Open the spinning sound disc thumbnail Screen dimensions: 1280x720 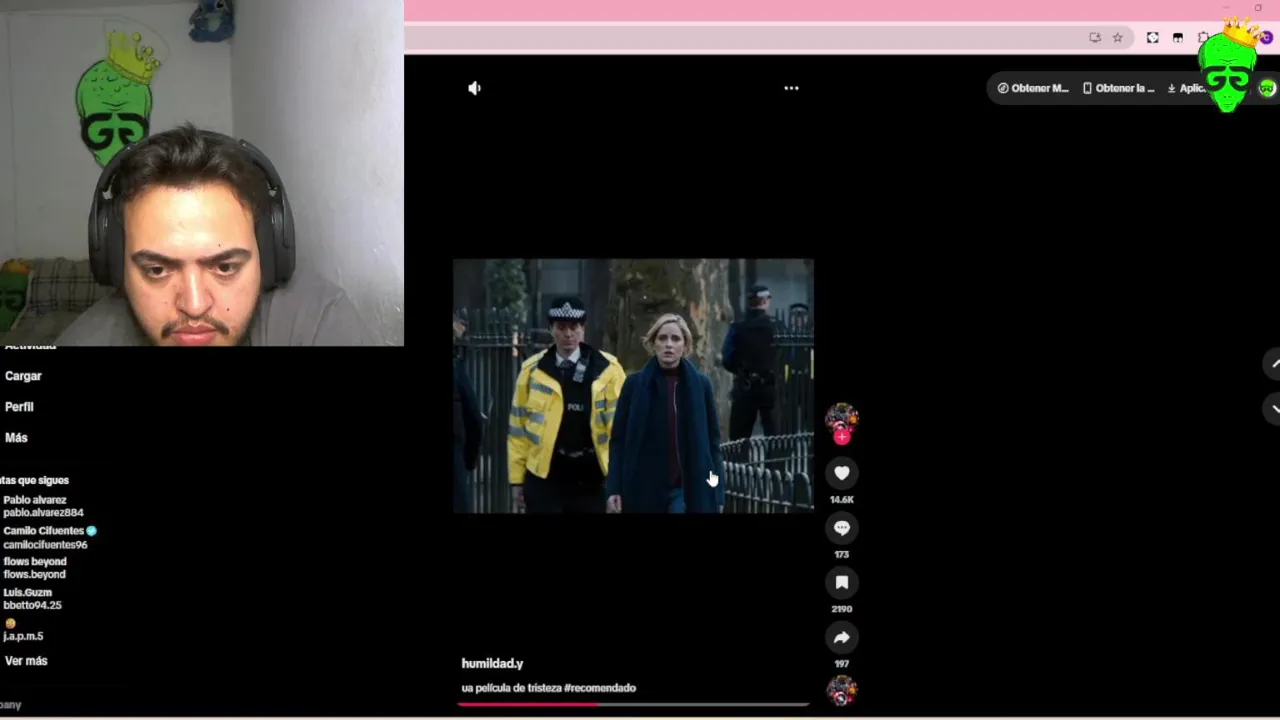pyautogui.click(x=842, y=690)
